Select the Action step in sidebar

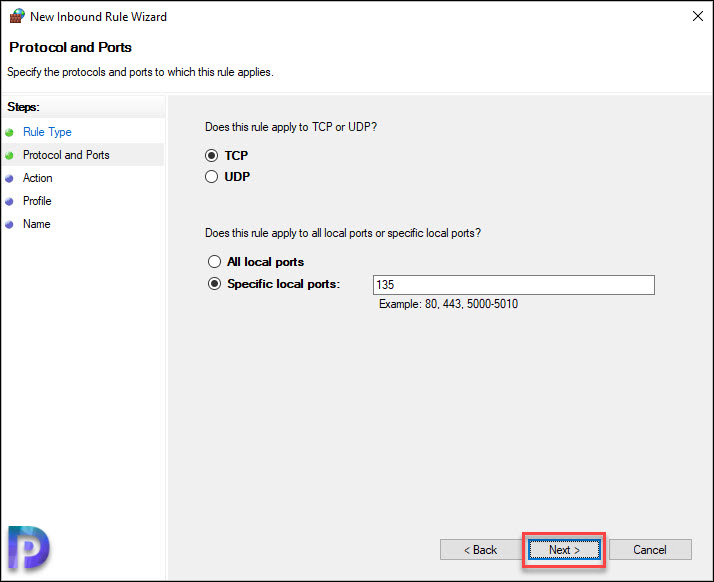tap(38, 178)
